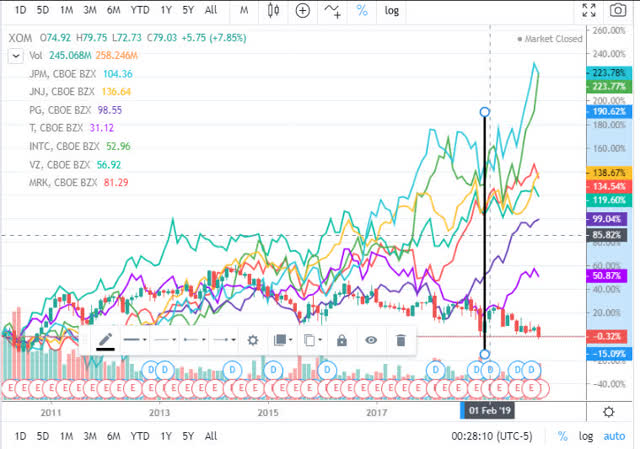Set 6M range in top toolbar
This screenshot has height=449, width=640.
point(113,10)
